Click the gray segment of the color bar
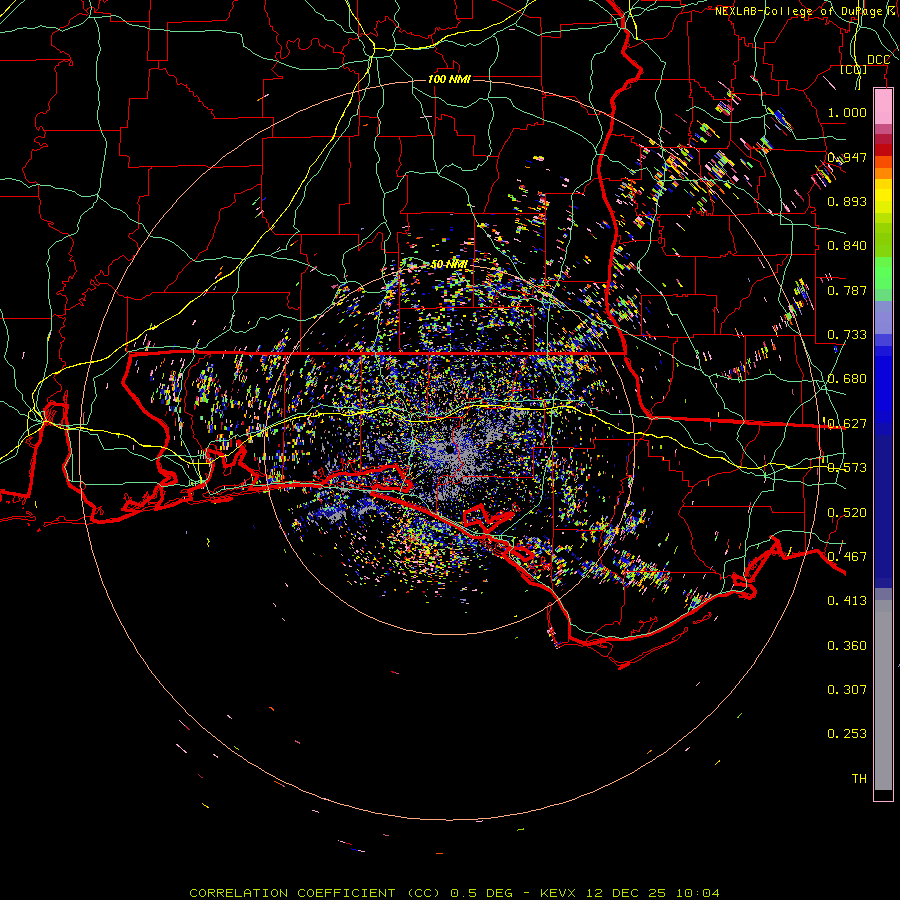The image size is (900, 900). tap(883, 695)
